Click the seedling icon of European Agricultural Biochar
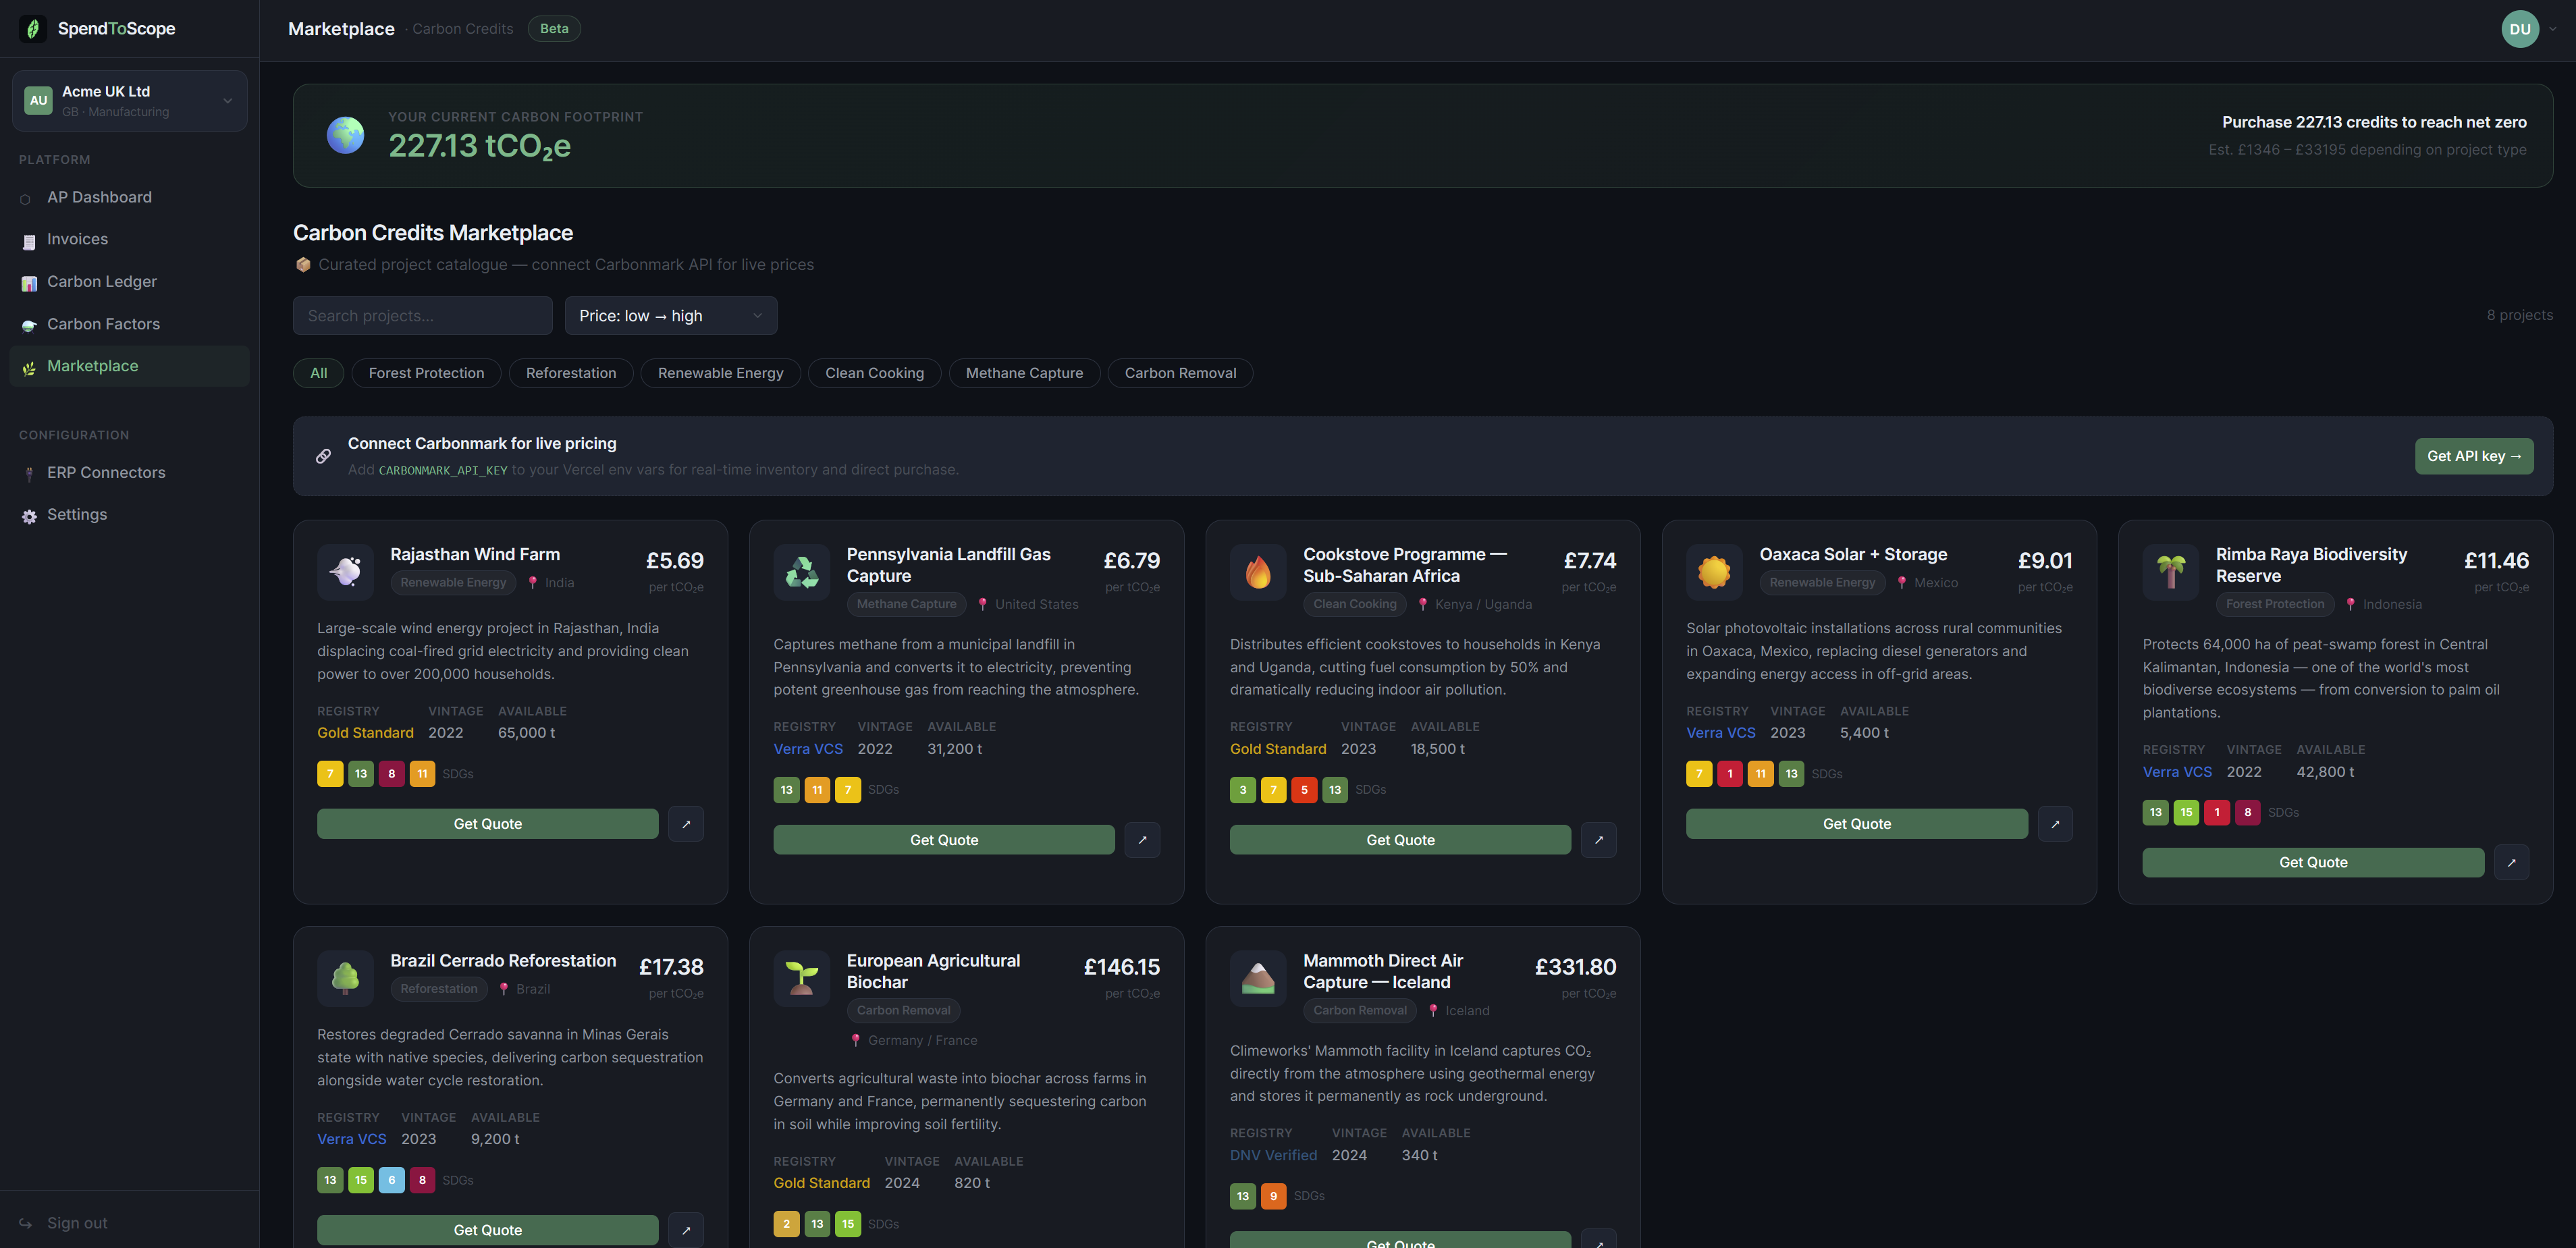The height and width of the screenshot is (1248, 2576). coord(802,978)
